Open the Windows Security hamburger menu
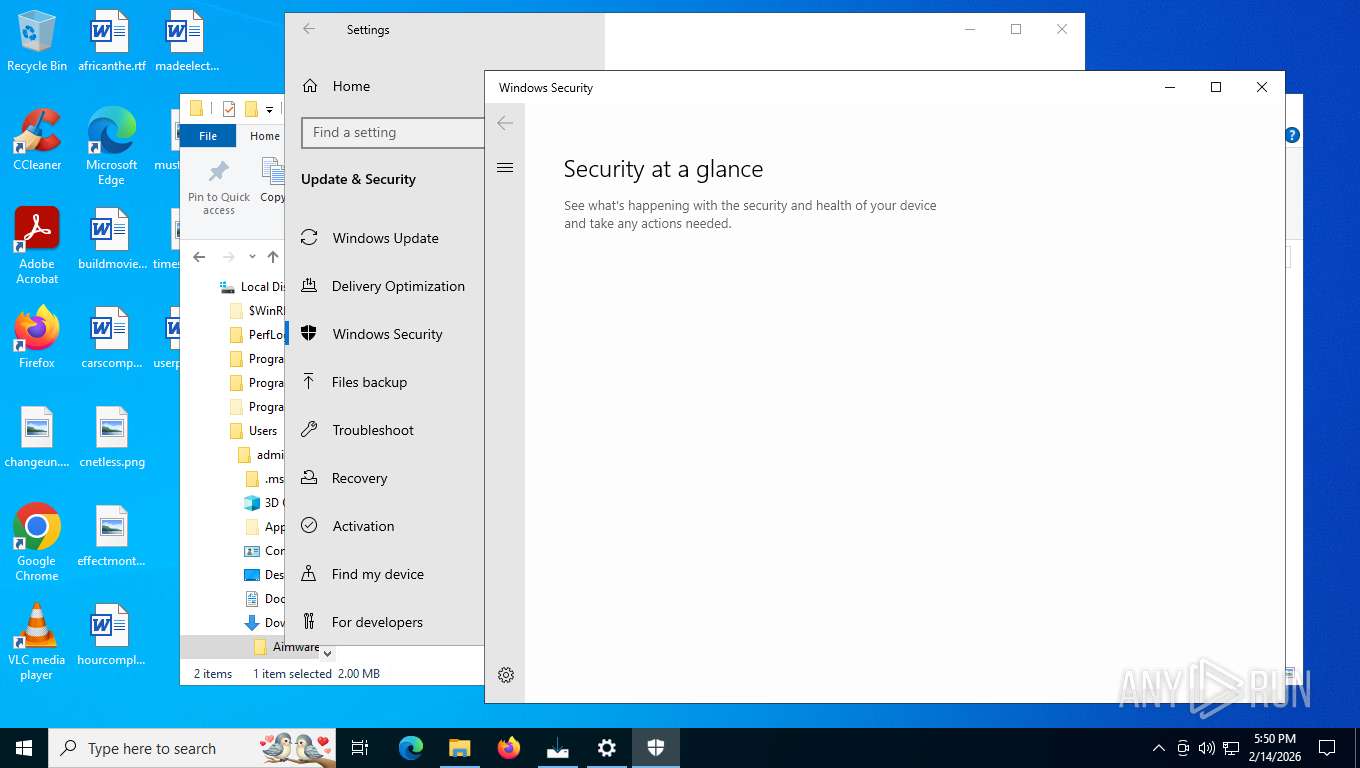Screen dimensions: 1360x768 point(505,168)
